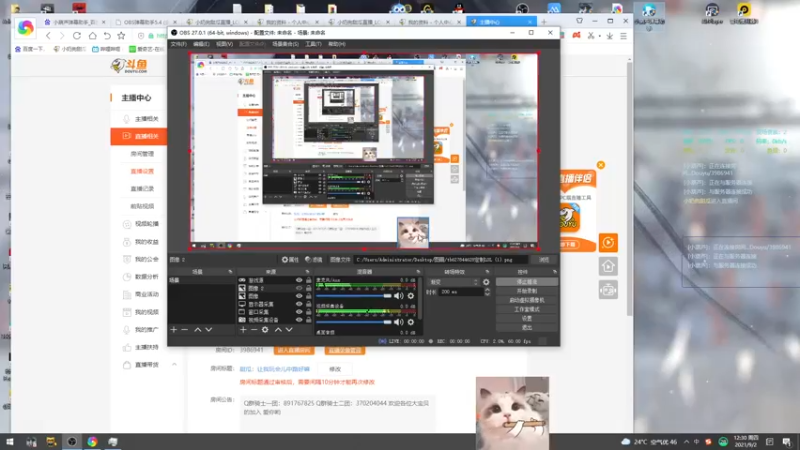This screenshot has height=450, width=800.
Task: Close the orange 直播伴侣 ad popup
Action: click(601, 165)
